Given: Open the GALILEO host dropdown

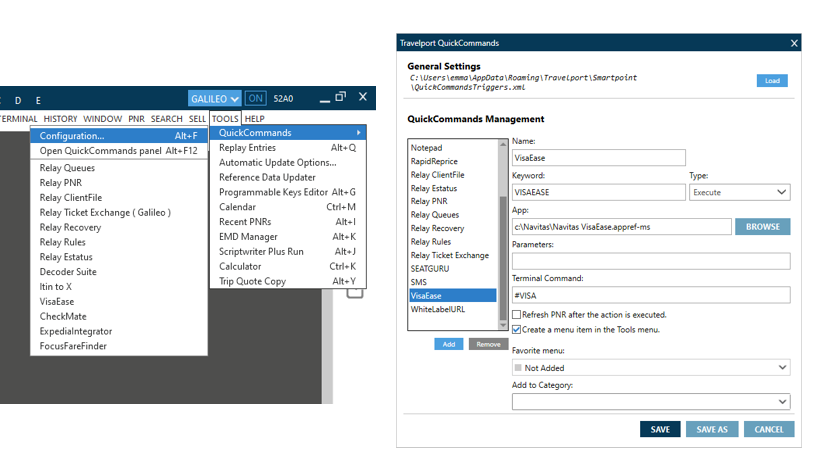Looking at the screenshot, I should coord(214,99).
